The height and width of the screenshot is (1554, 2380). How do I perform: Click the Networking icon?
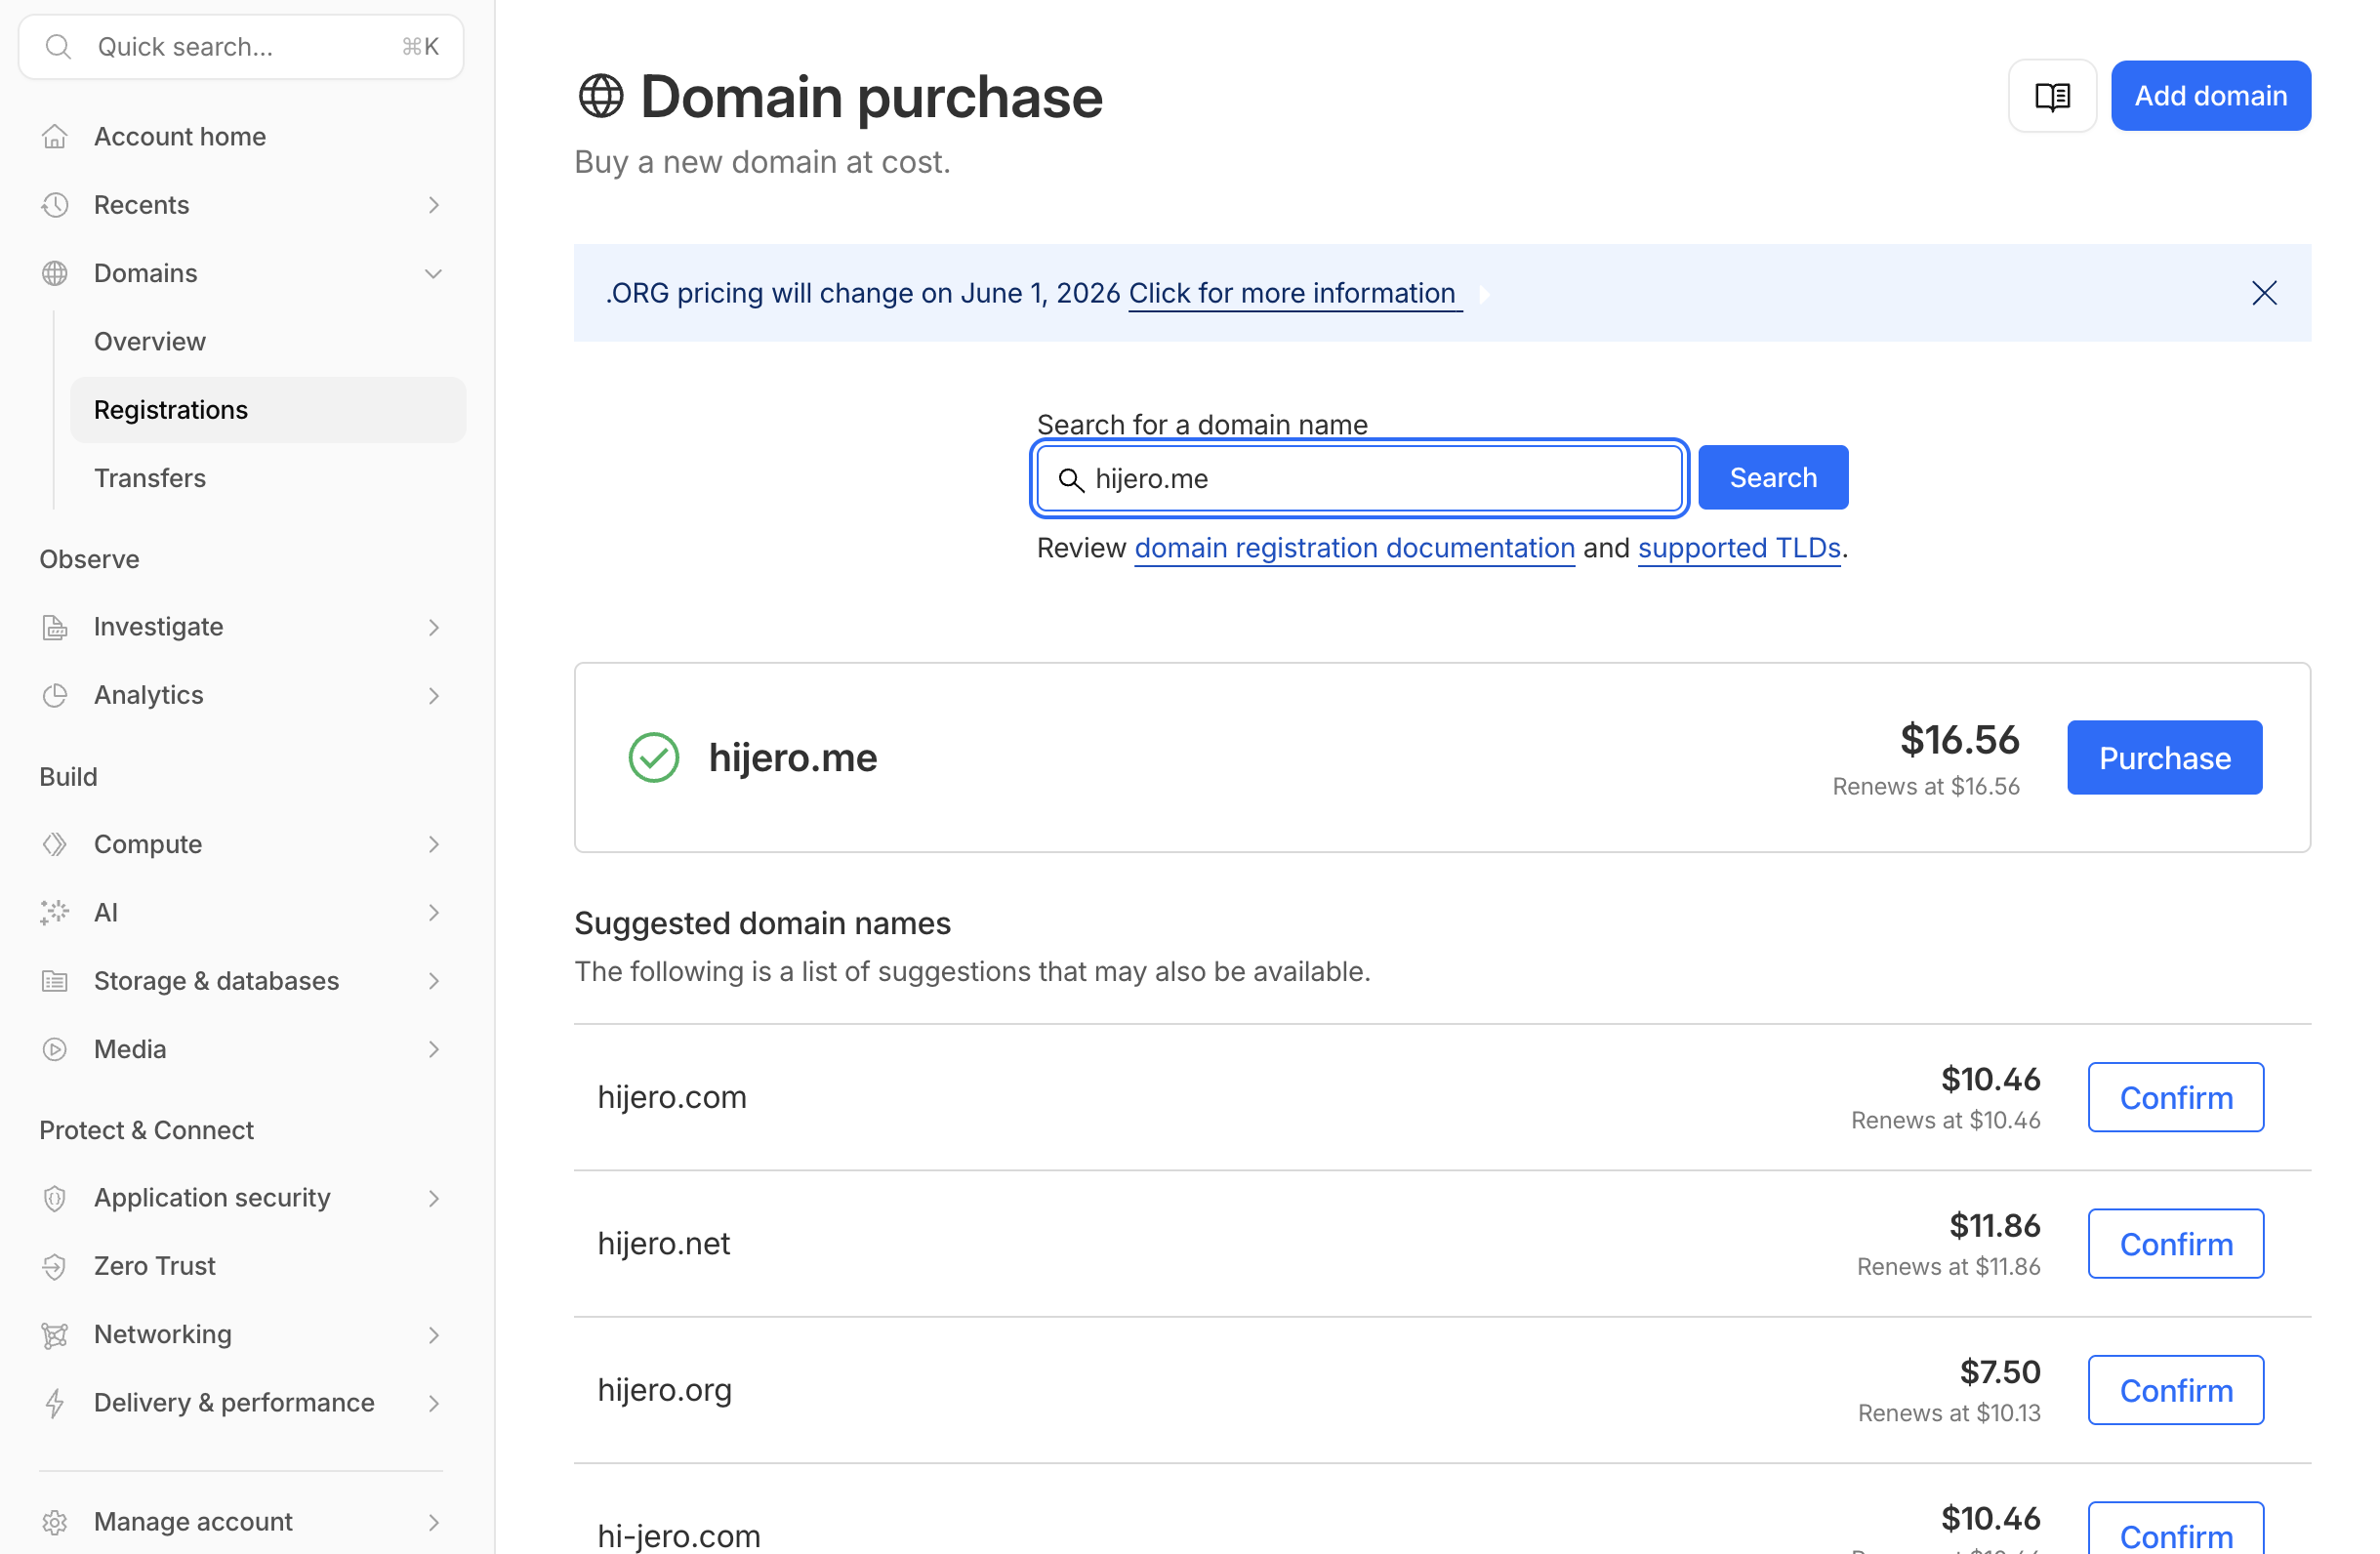pyautogui.click(x=55, y=1334)
